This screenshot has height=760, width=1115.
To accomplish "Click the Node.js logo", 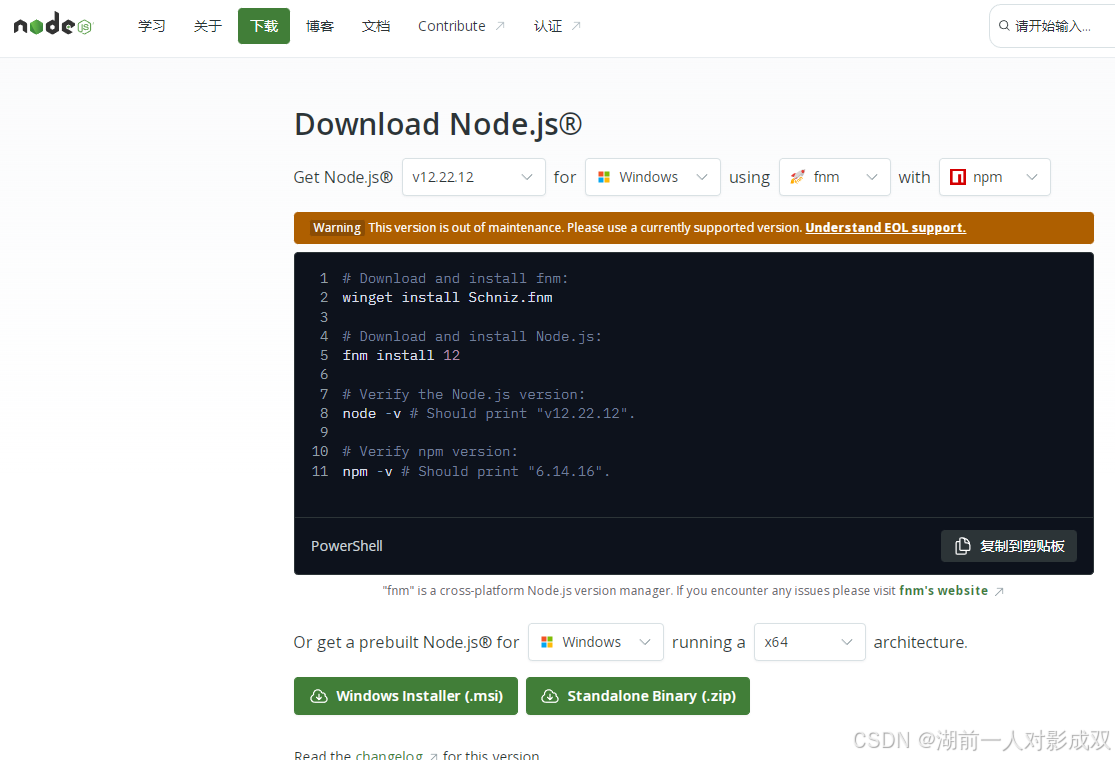I will [53, 25].
